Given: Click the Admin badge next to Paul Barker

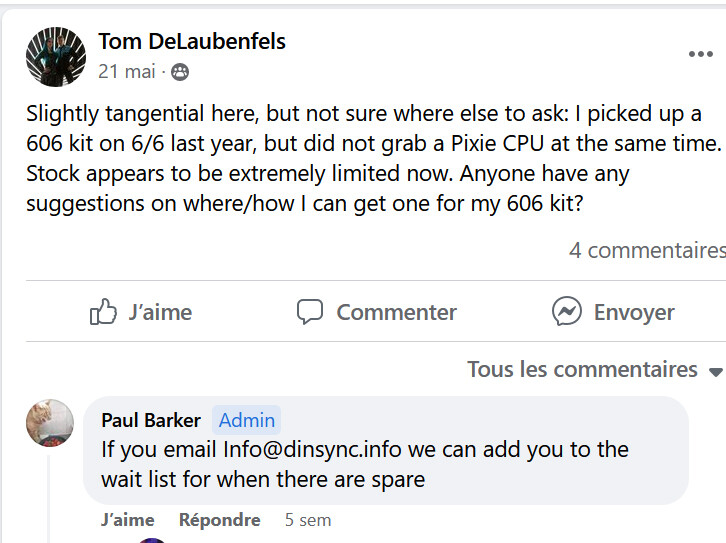Looking at the screenshot, I should [247, 420].
